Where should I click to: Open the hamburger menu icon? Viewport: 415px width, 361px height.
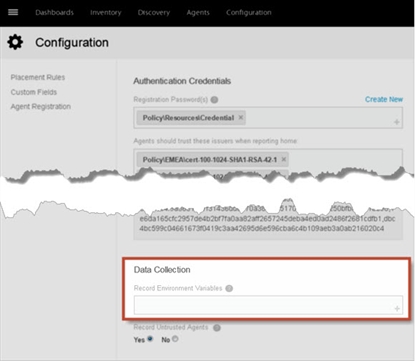click(x=13, y=12)
